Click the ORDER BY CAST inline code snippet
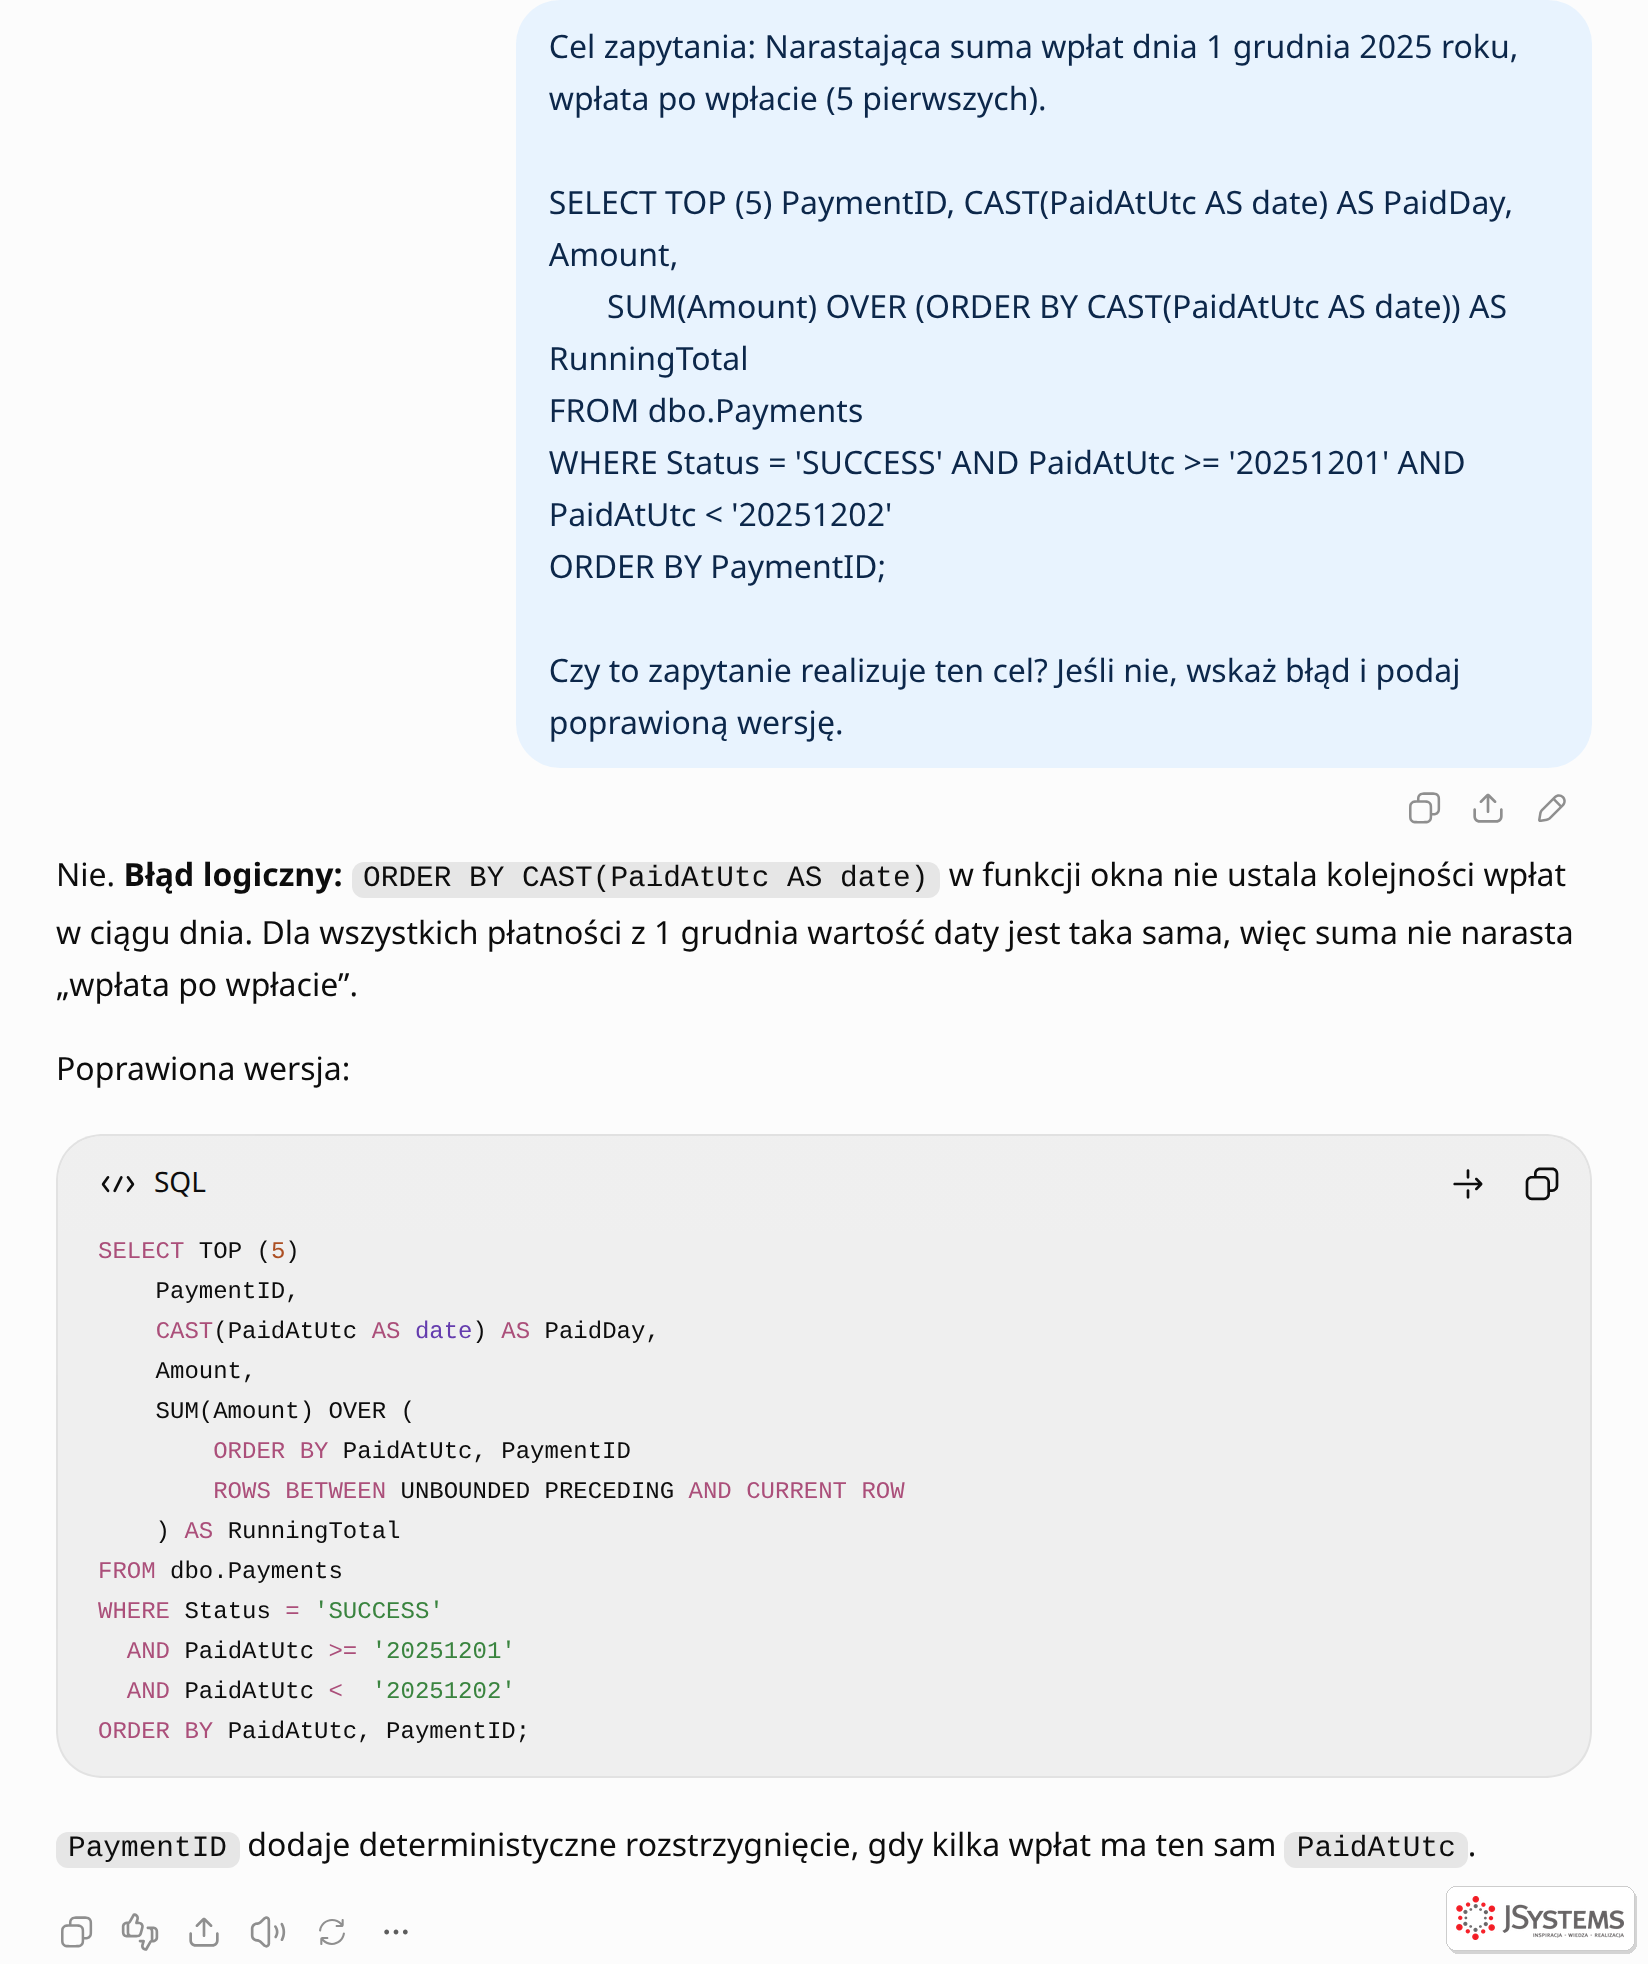This screenshot has height=1964, width=1648. [x=645, y=877]
